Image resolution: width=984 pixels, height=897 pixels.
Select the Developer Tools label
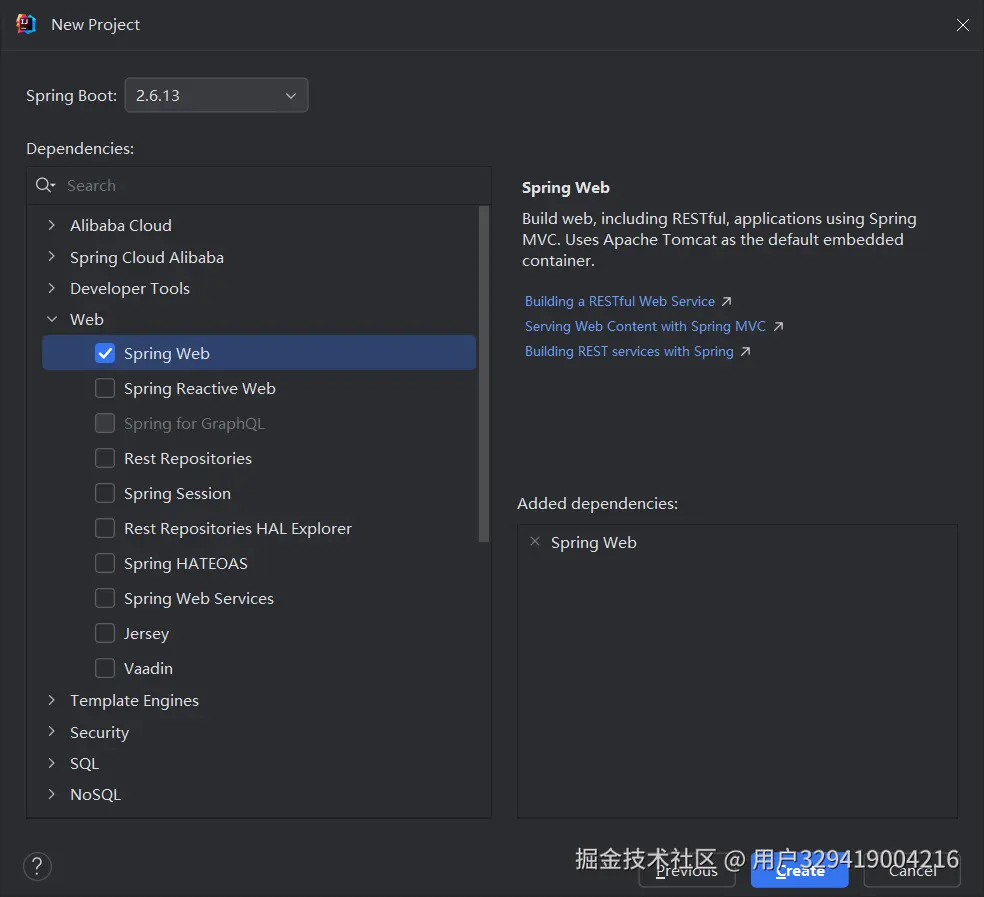click(130, 289)
